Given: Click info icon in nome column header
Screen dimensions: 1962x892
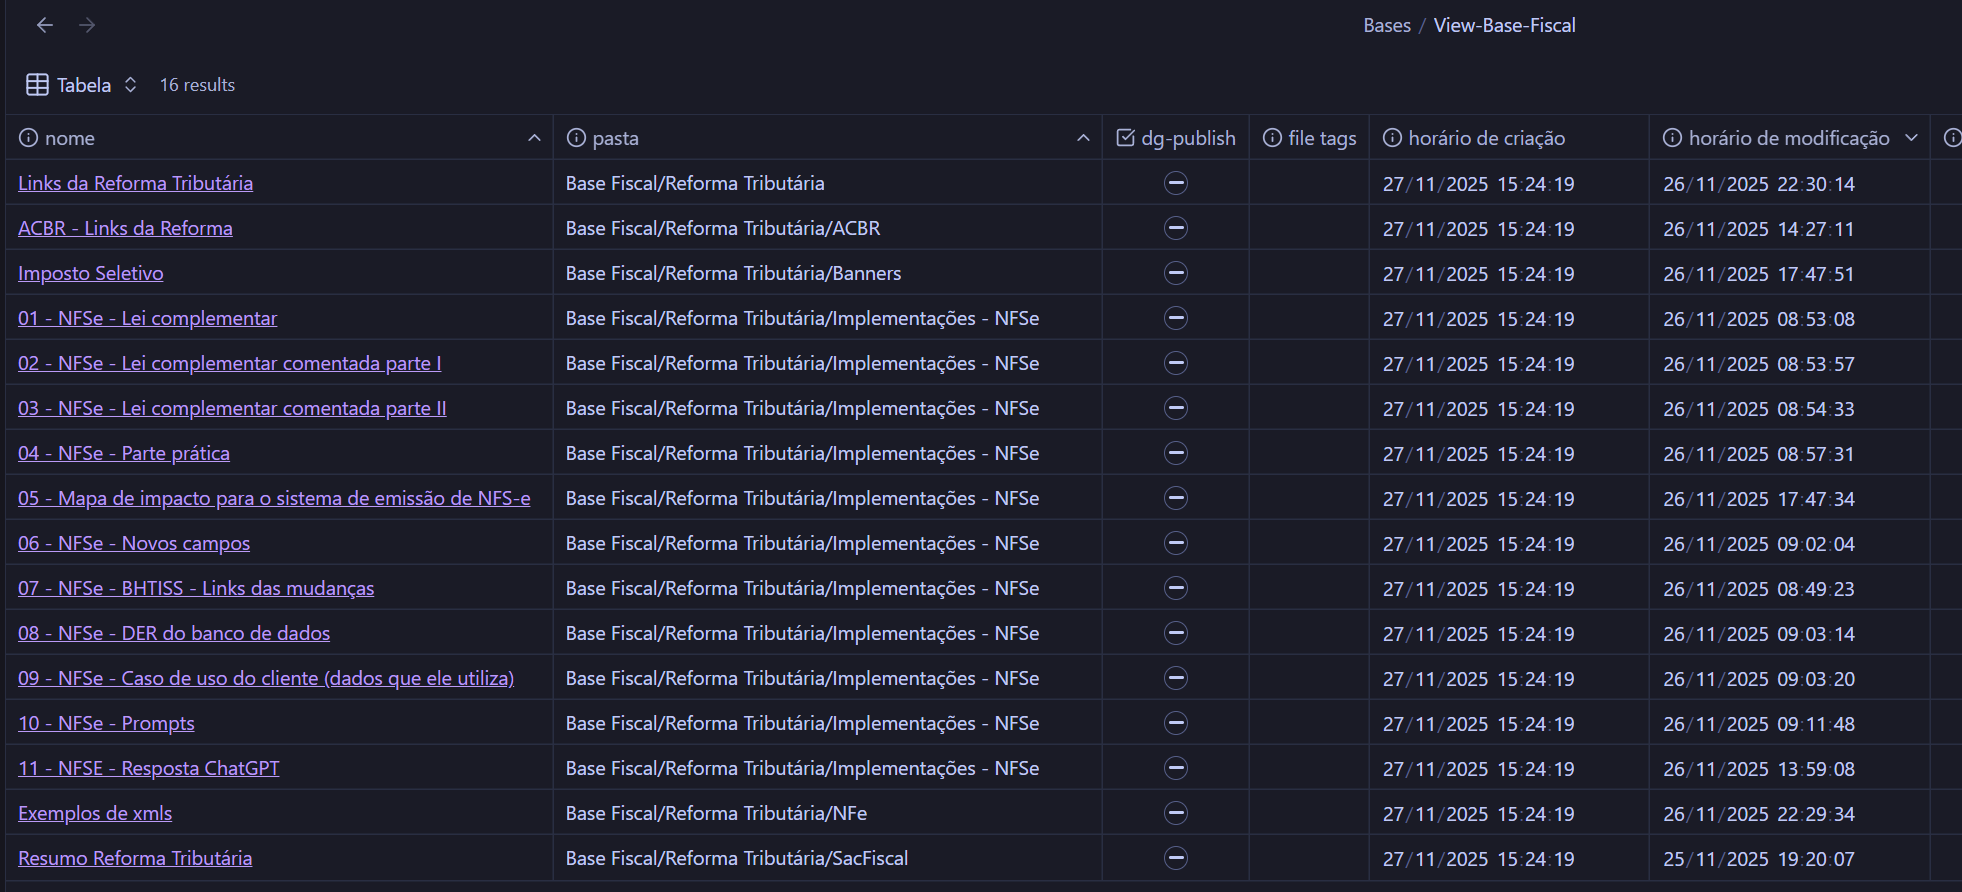Looking at the screenshot, I should (29, 138).
